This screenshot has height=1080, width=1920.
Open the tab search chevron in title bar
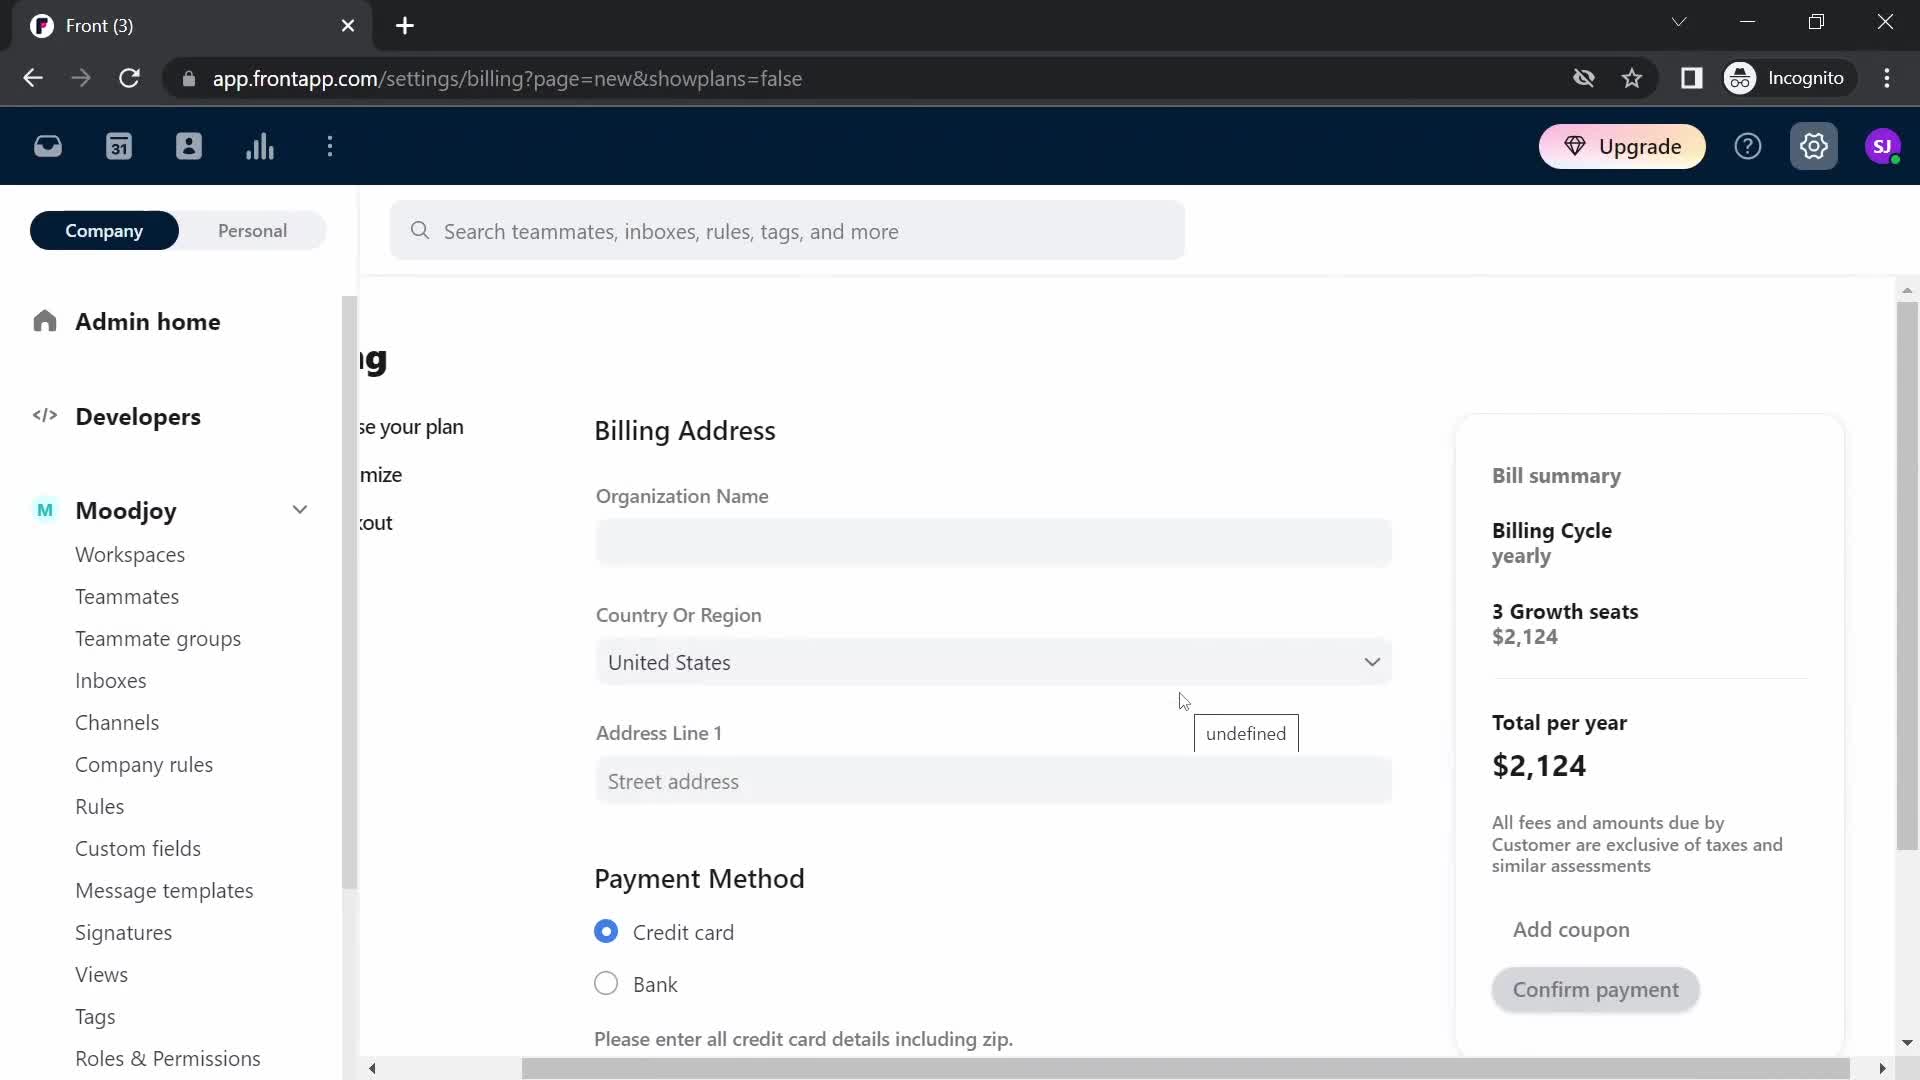pos(1679,22)
